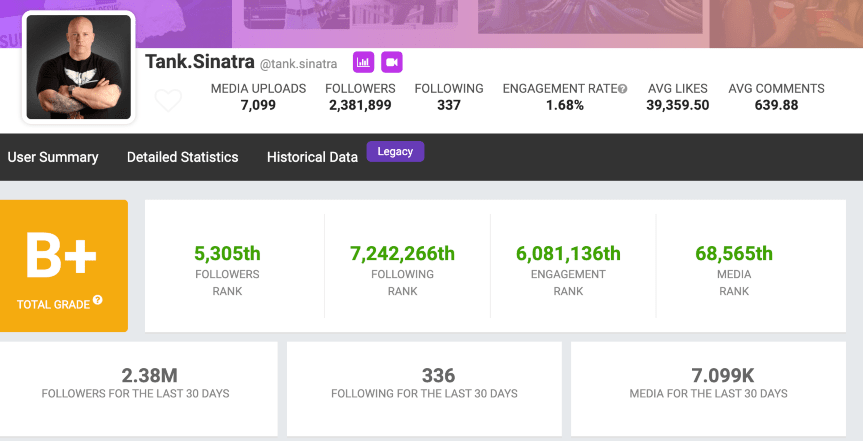Click the @tank.sinatra username handle
The width and height of the screenshot is (863, 441).
pyautogui.click(x=298, y=64)
